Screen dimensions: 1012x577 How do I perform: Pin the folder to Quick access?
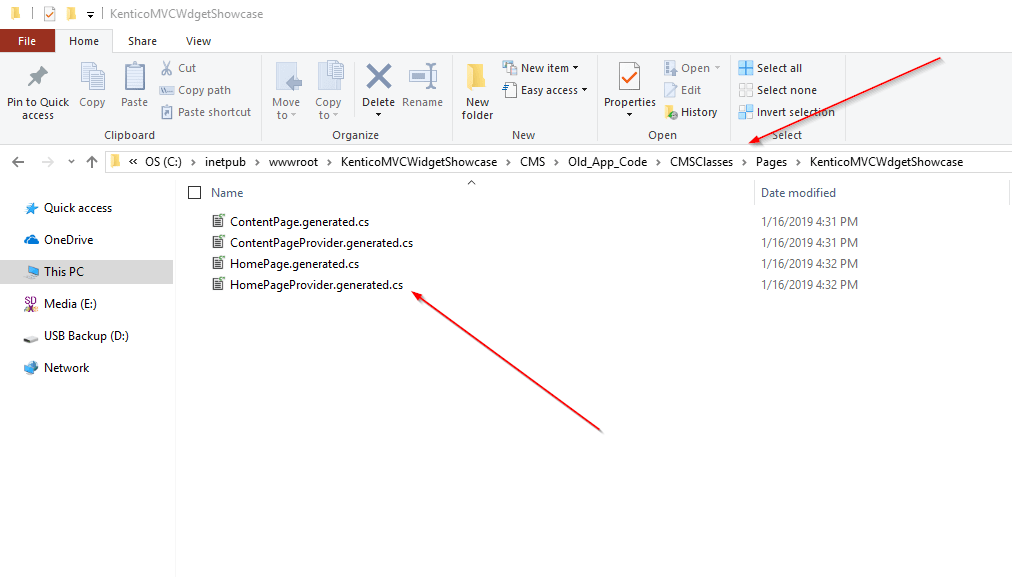point(37,91)
